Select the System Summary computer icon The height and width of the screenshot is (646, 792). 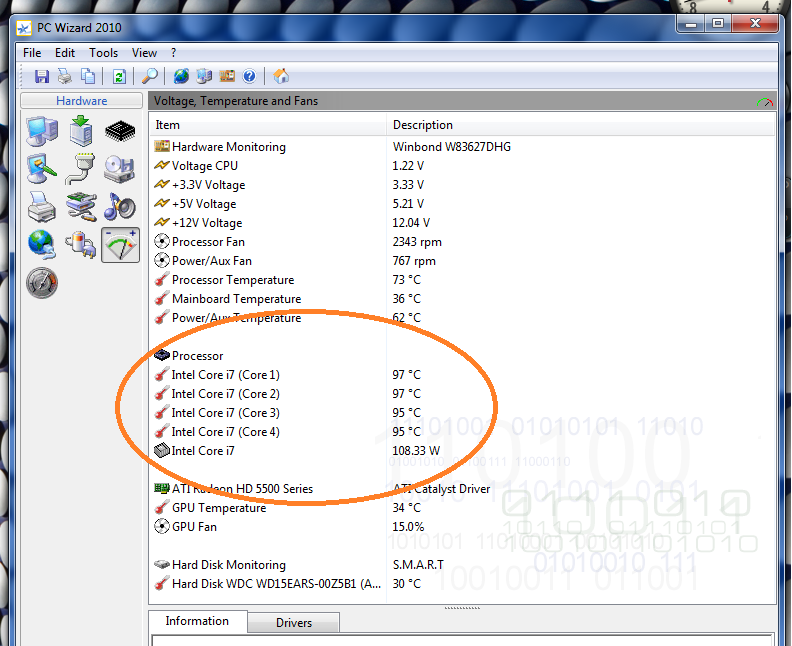coord(42,131)
